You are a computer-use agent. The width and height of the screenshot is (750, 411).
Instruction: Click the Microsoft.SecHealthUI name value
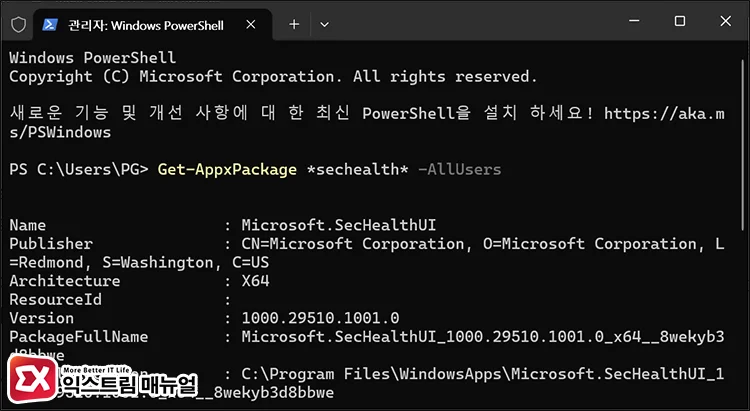click(339, 225)
